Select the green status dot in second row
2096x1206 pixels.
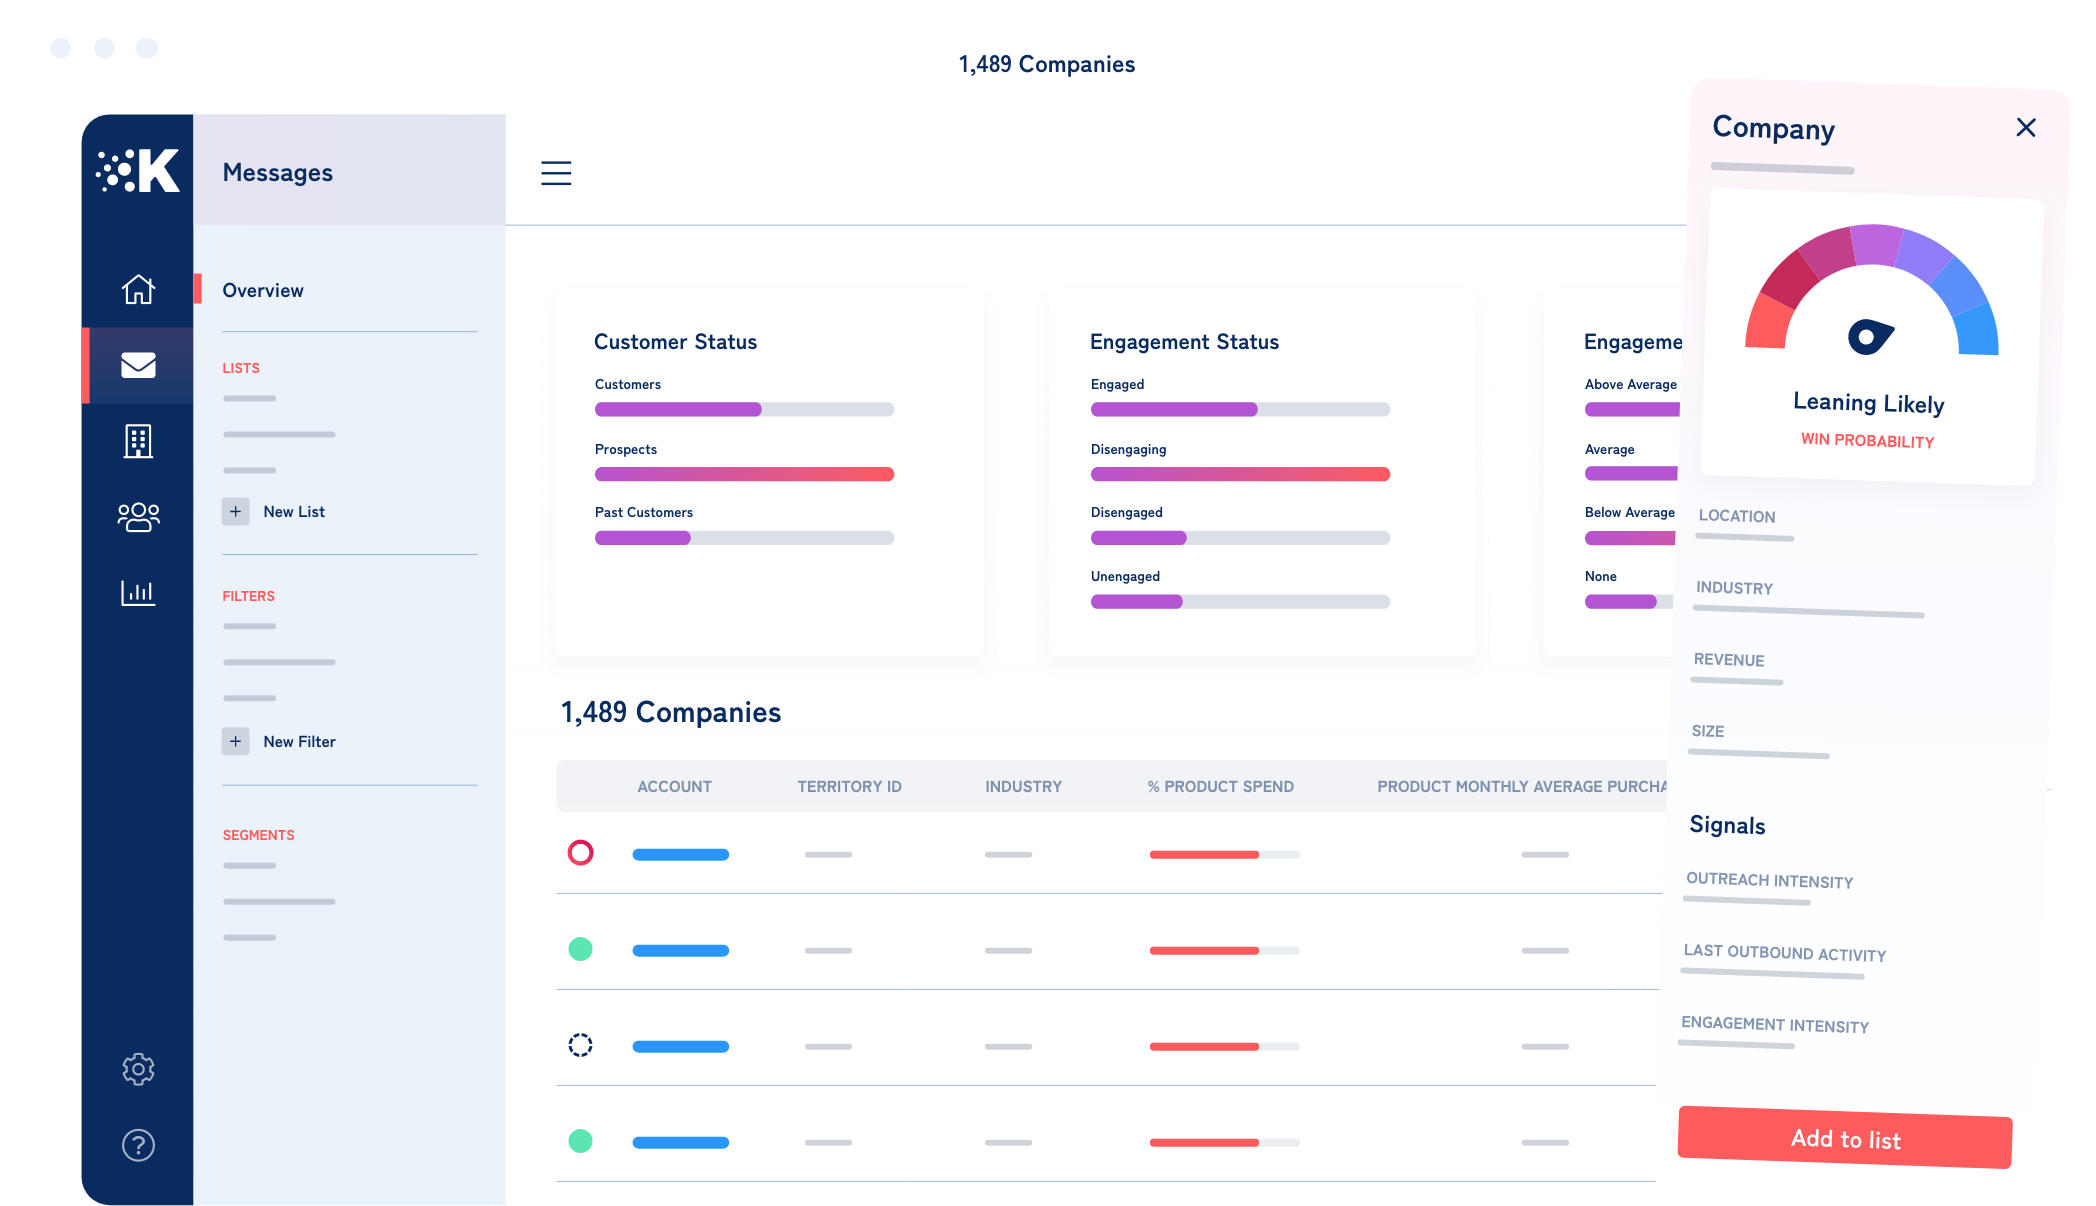point(580,949)
